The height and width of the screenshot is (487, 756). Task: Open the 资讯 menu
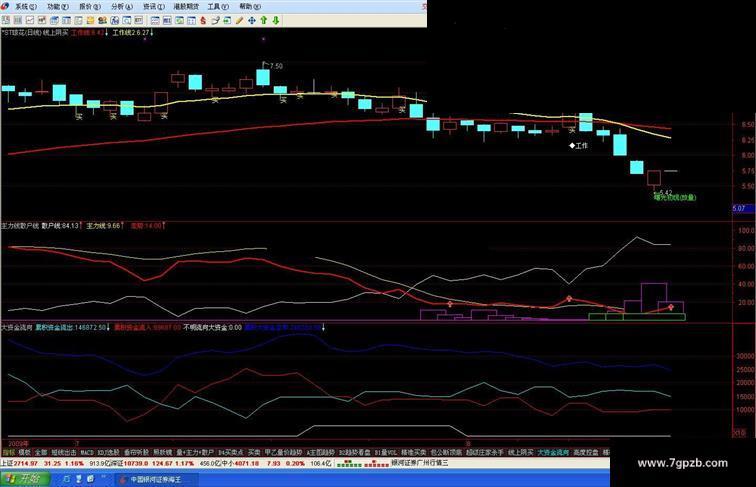[x=154, y=7]
